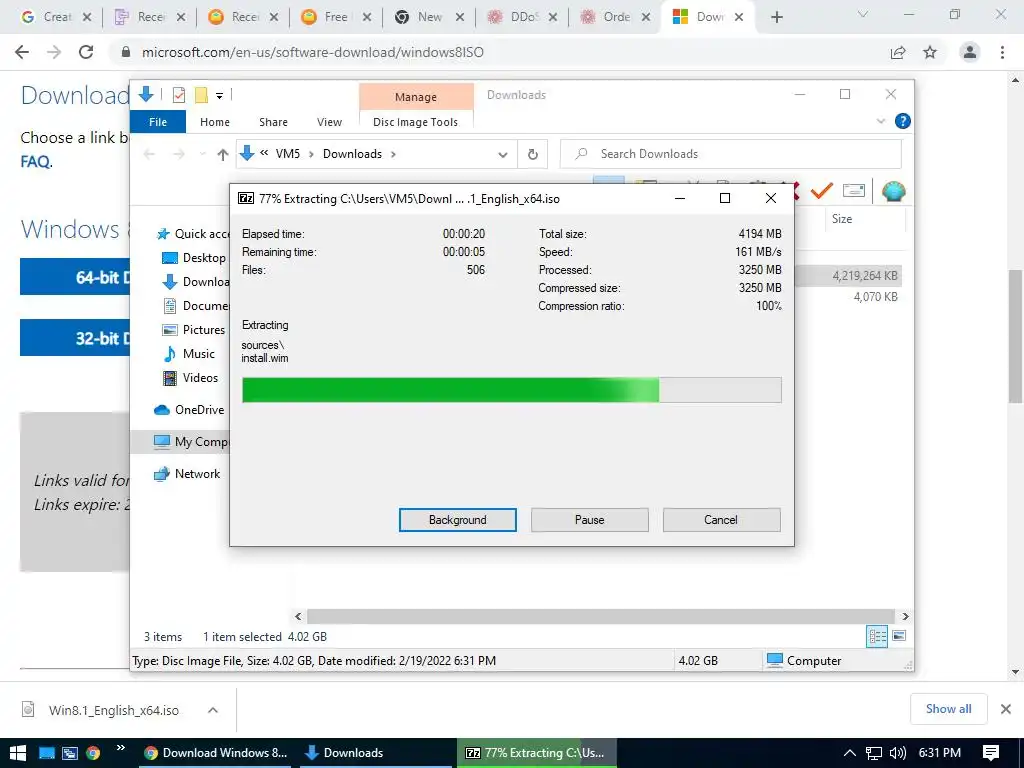Click the horizontal scrollbar right arrow
This screenshot has width=1024, height=768.
coord(905,616)
